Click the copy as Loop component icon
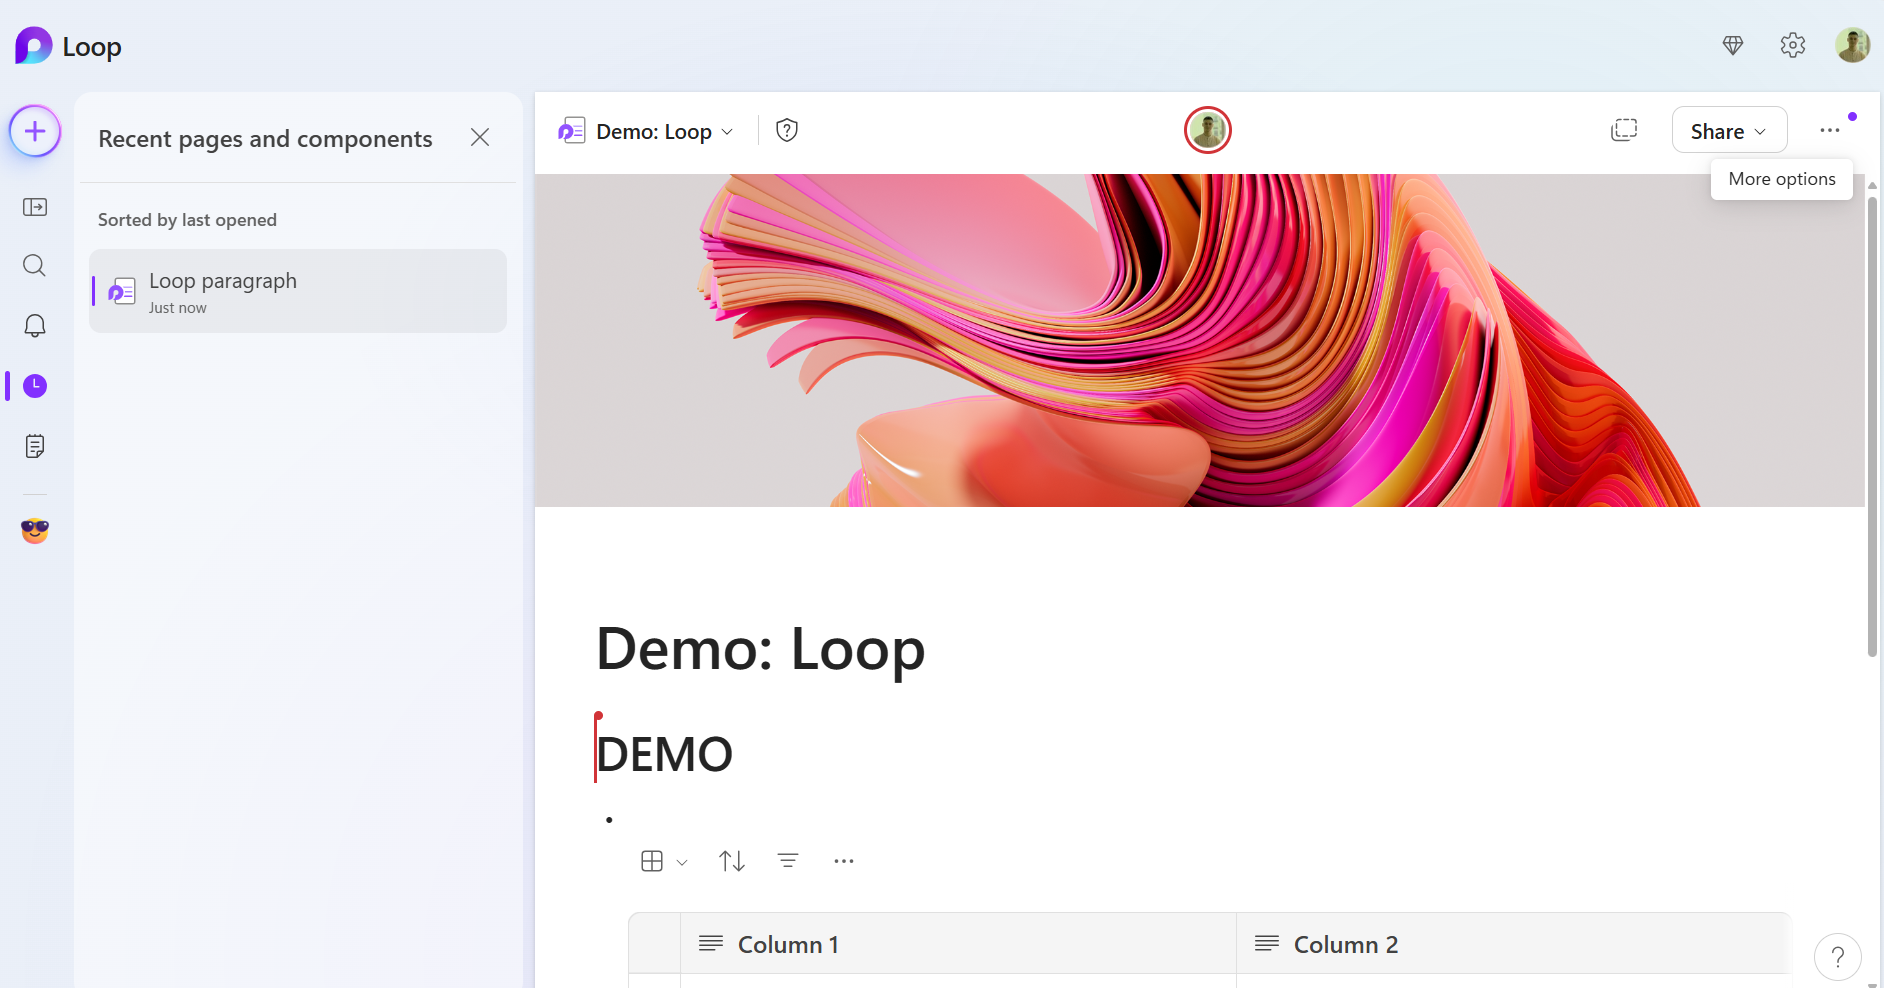The image size is (1884, 988). pos(1624,130)
